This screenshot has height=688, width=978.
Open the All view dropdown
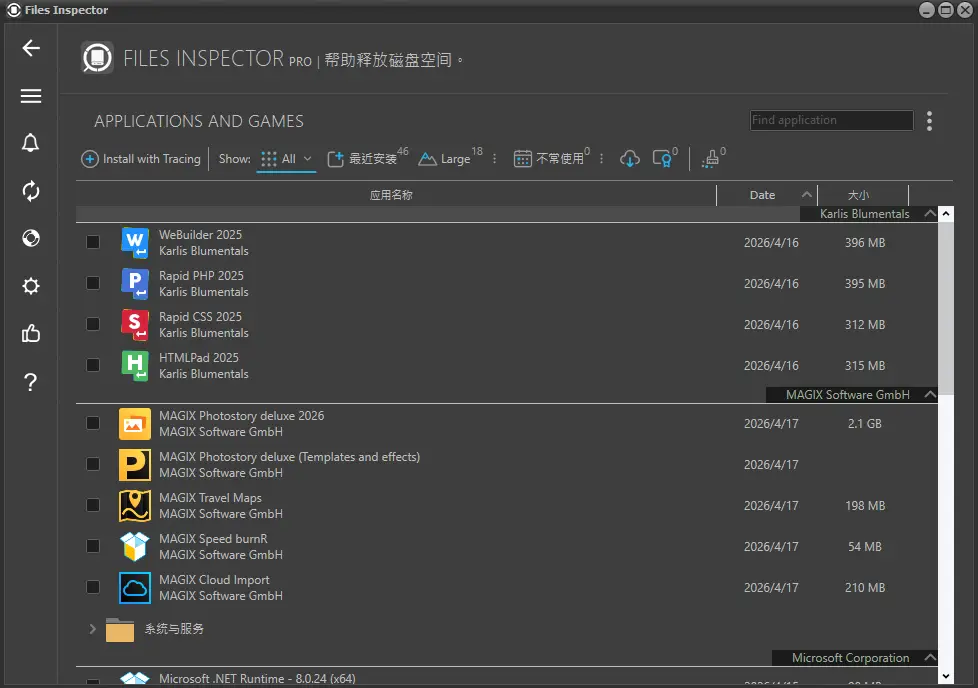pos(287,159)
